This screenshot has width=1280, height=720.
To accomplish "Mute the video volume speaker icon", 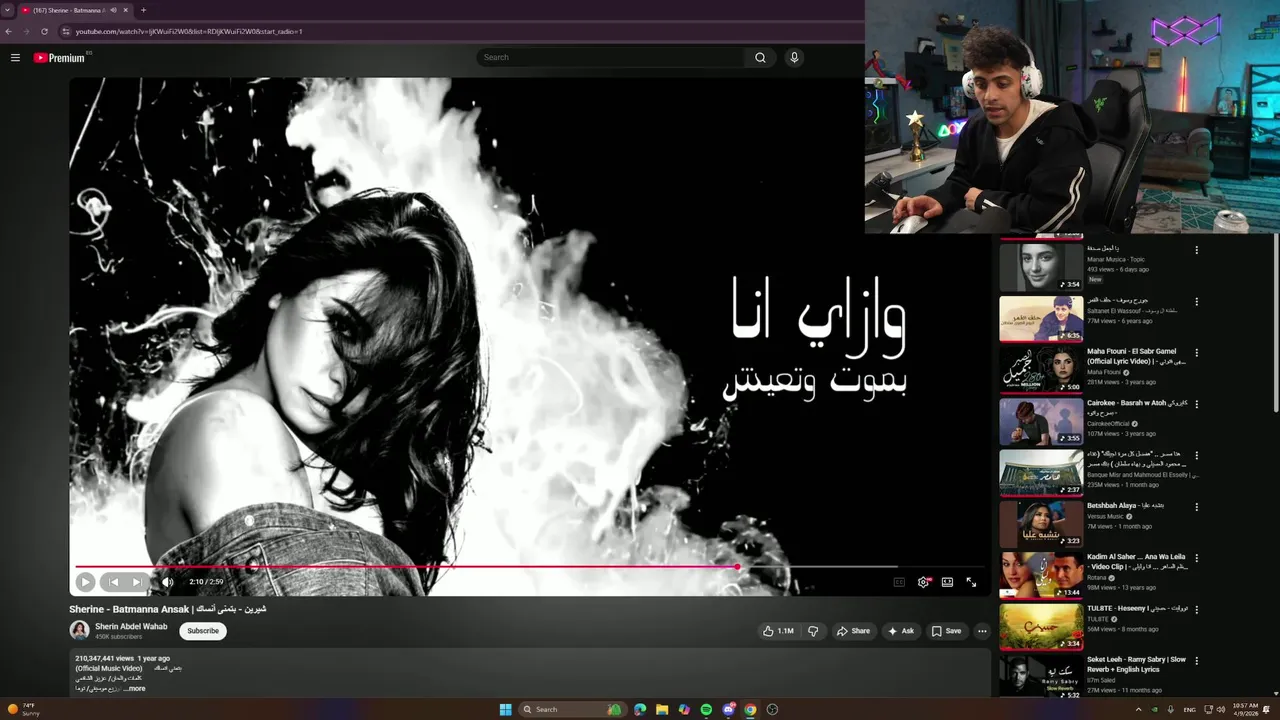I will [167, 582].
